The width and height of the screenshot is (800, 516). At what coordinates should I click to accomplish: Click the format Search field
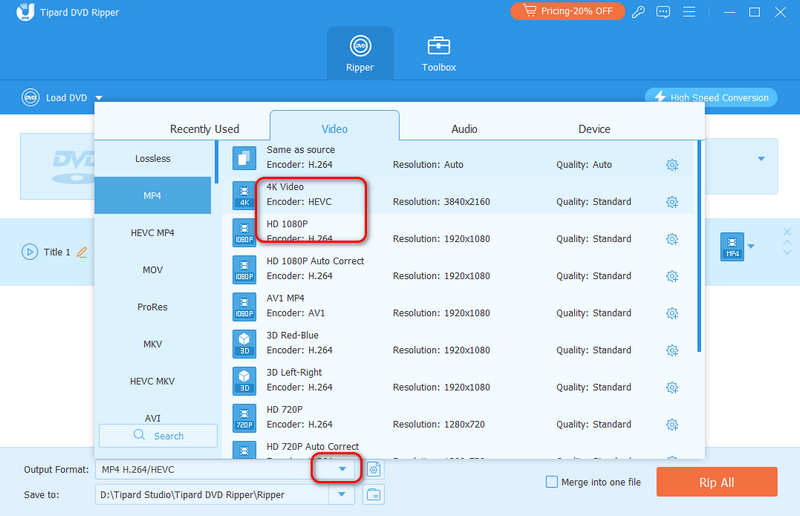click(x=158, y=436)
